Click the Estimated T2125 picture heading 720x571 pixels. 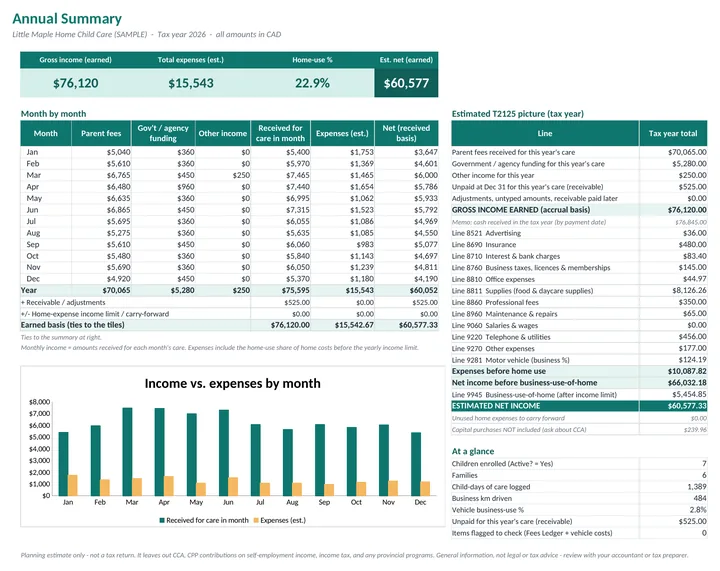(x=518, y=114)
